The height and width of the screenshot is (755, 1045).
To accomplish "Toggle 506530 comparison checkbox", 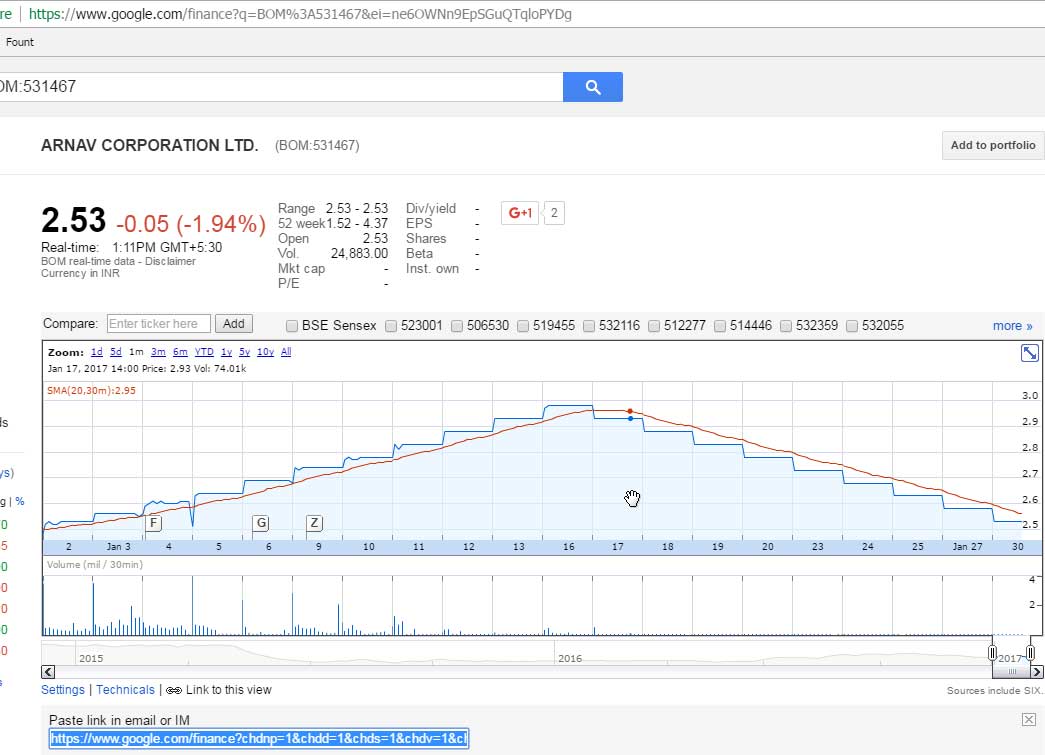I will point(457,326).
